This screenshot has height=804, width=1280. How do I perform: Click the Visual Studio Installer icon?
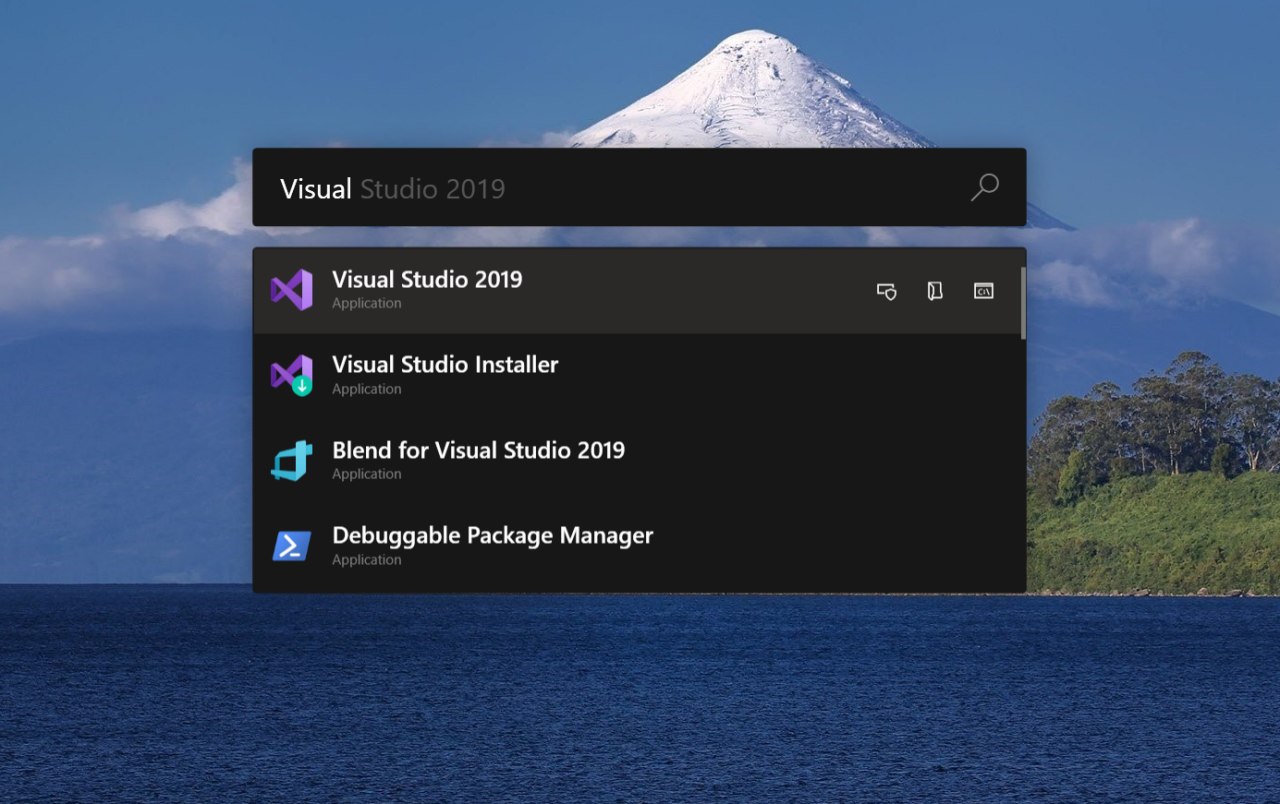pyautogui.click(x=291, y=376)
